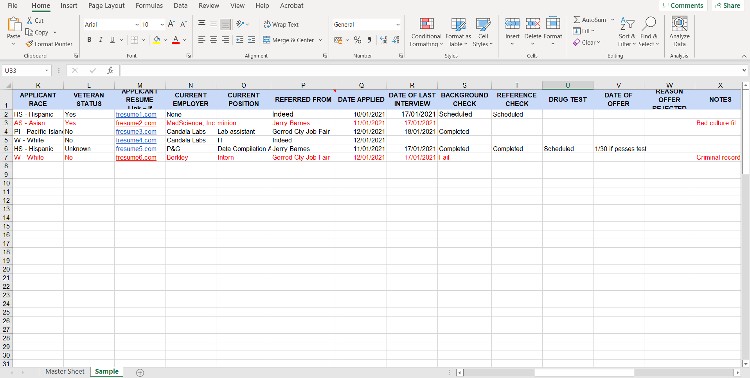Viewport: 750px width, 378px height.
Task: Apply top vertical alignment
Action: [202, 23]
